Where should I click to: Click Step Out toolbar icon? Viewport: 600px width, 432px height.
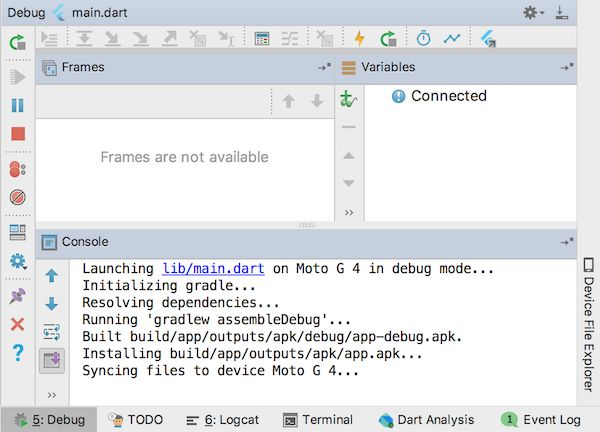pyautogui.click(x=170, y=39)
